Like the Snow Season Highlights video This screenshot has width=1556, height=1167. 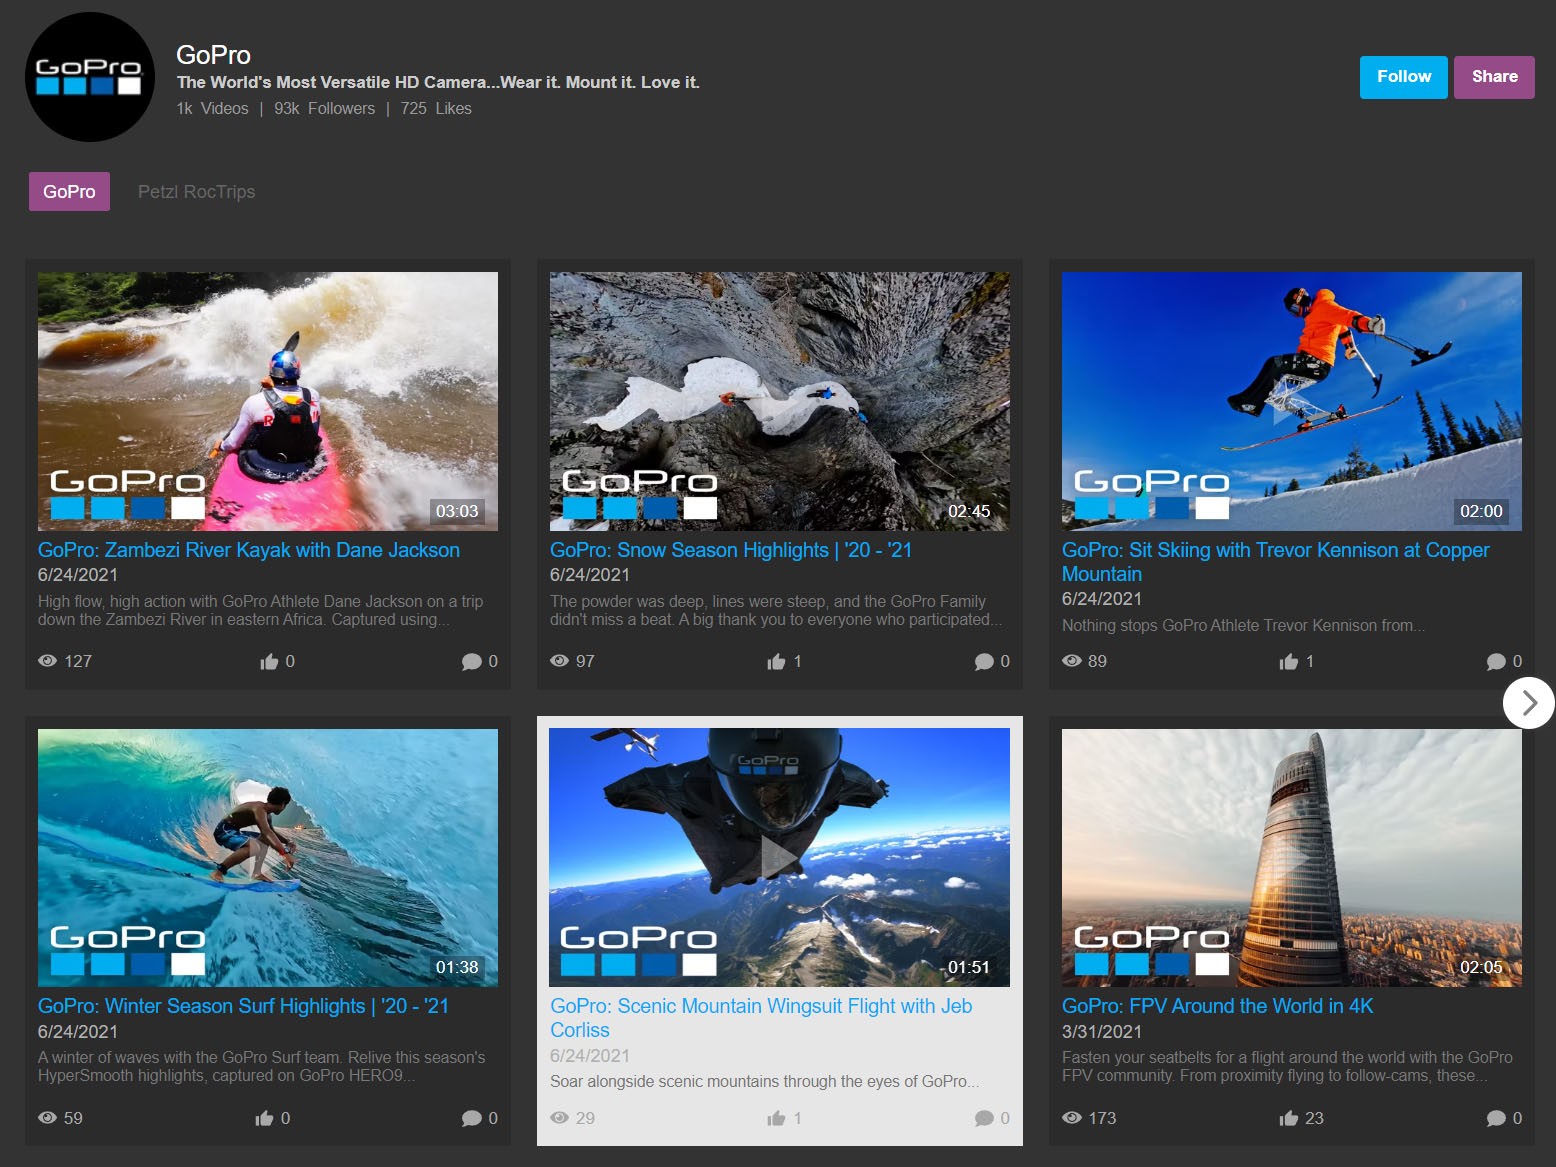click(776, 661)
